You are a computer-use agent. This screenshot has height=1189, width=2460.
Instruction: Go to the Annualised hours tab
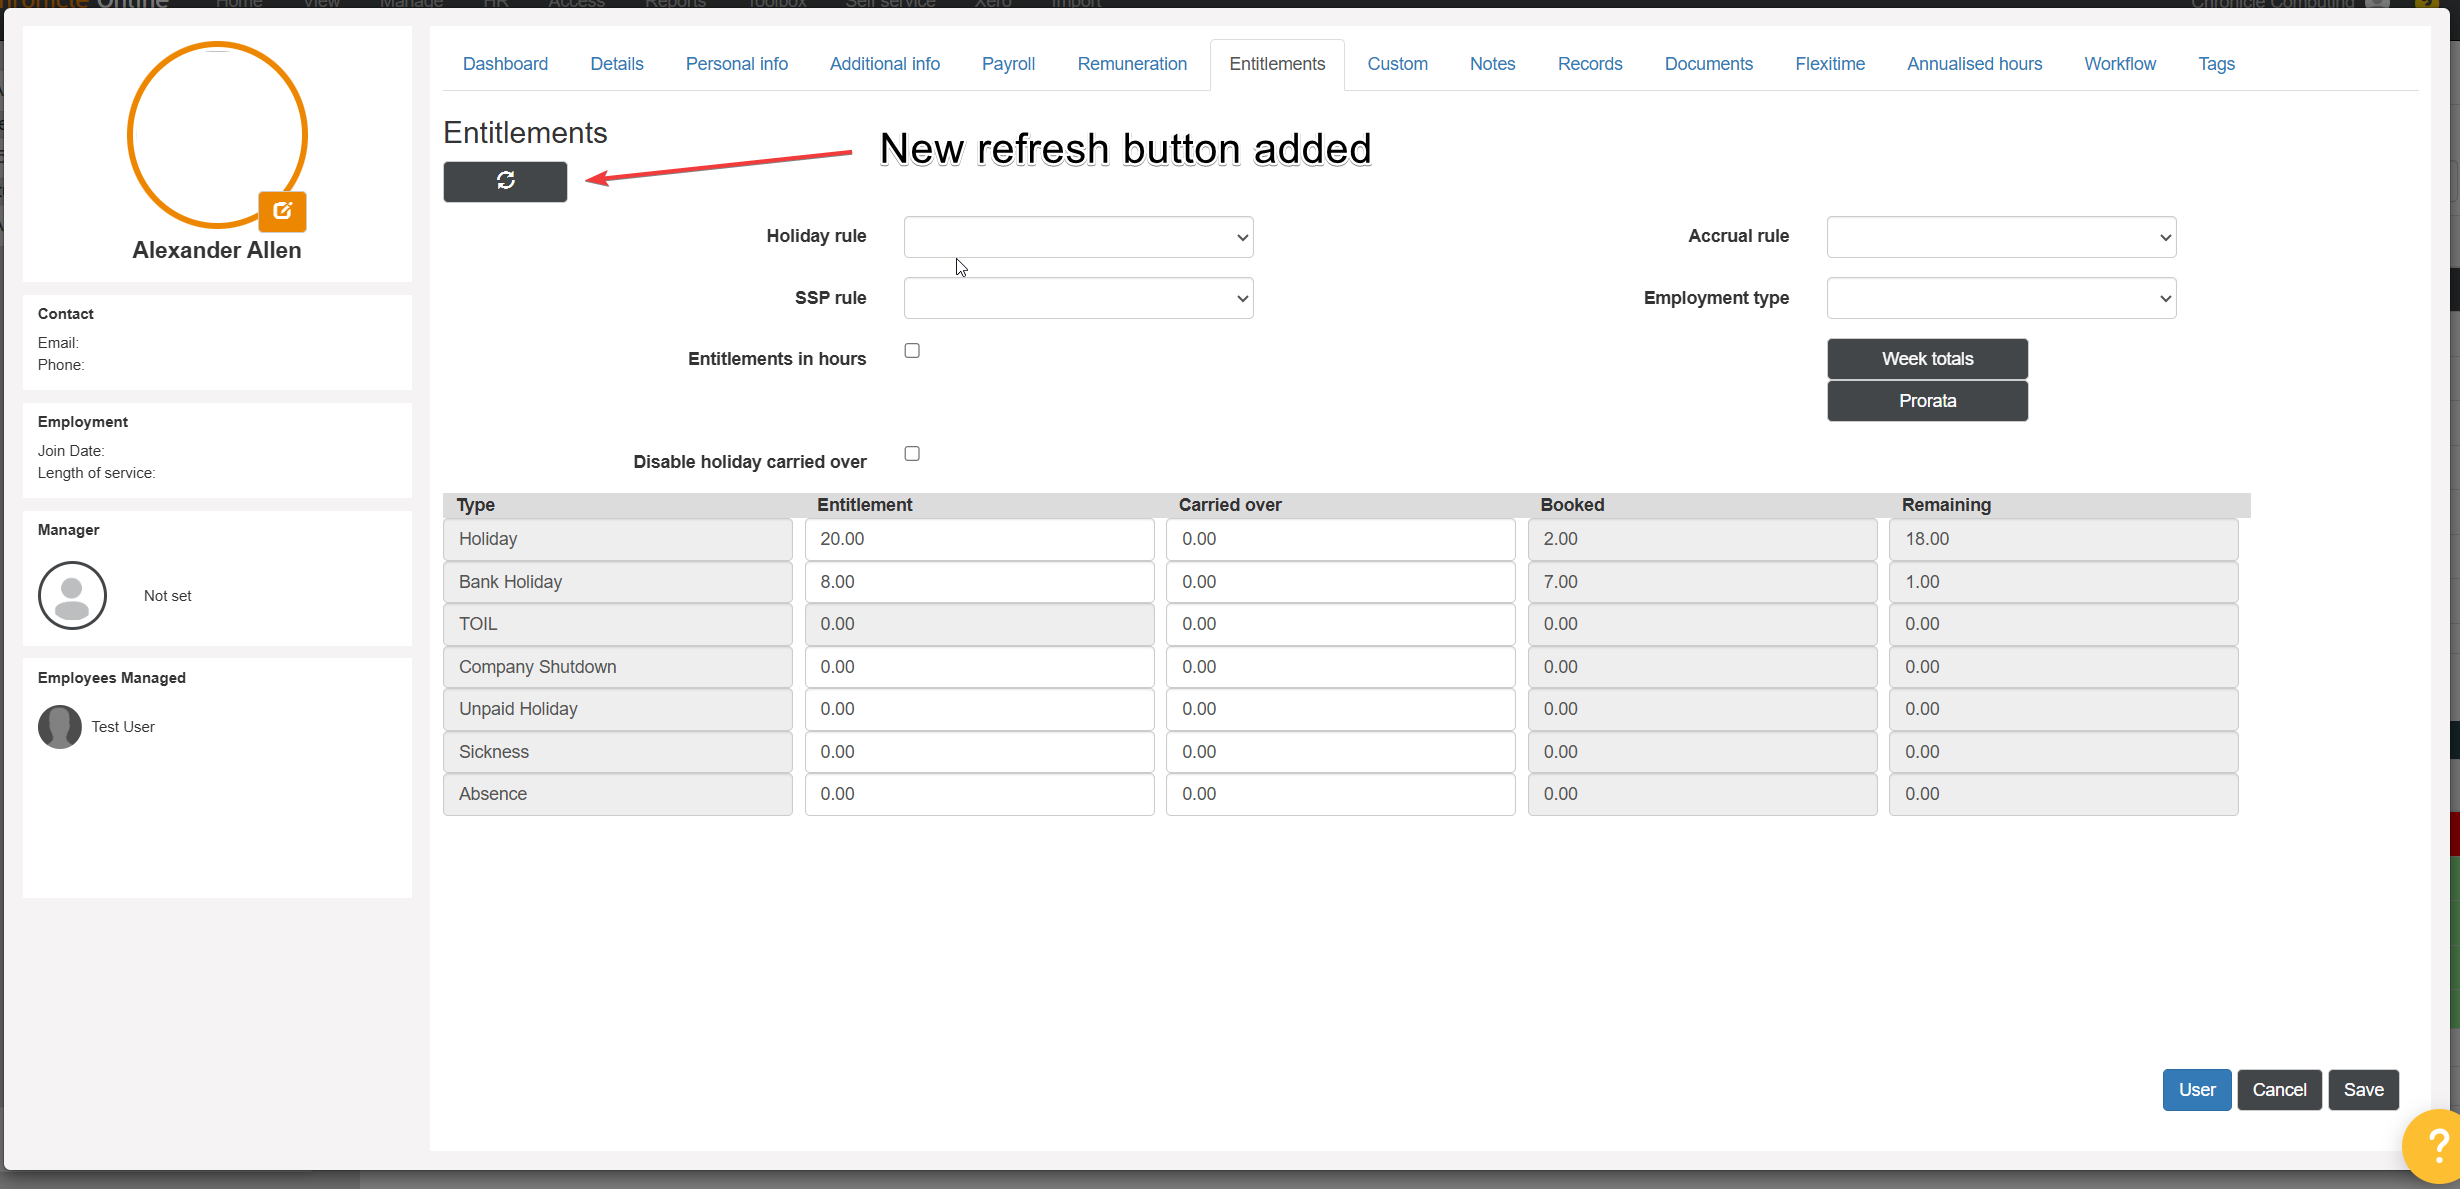point(1974,64)
